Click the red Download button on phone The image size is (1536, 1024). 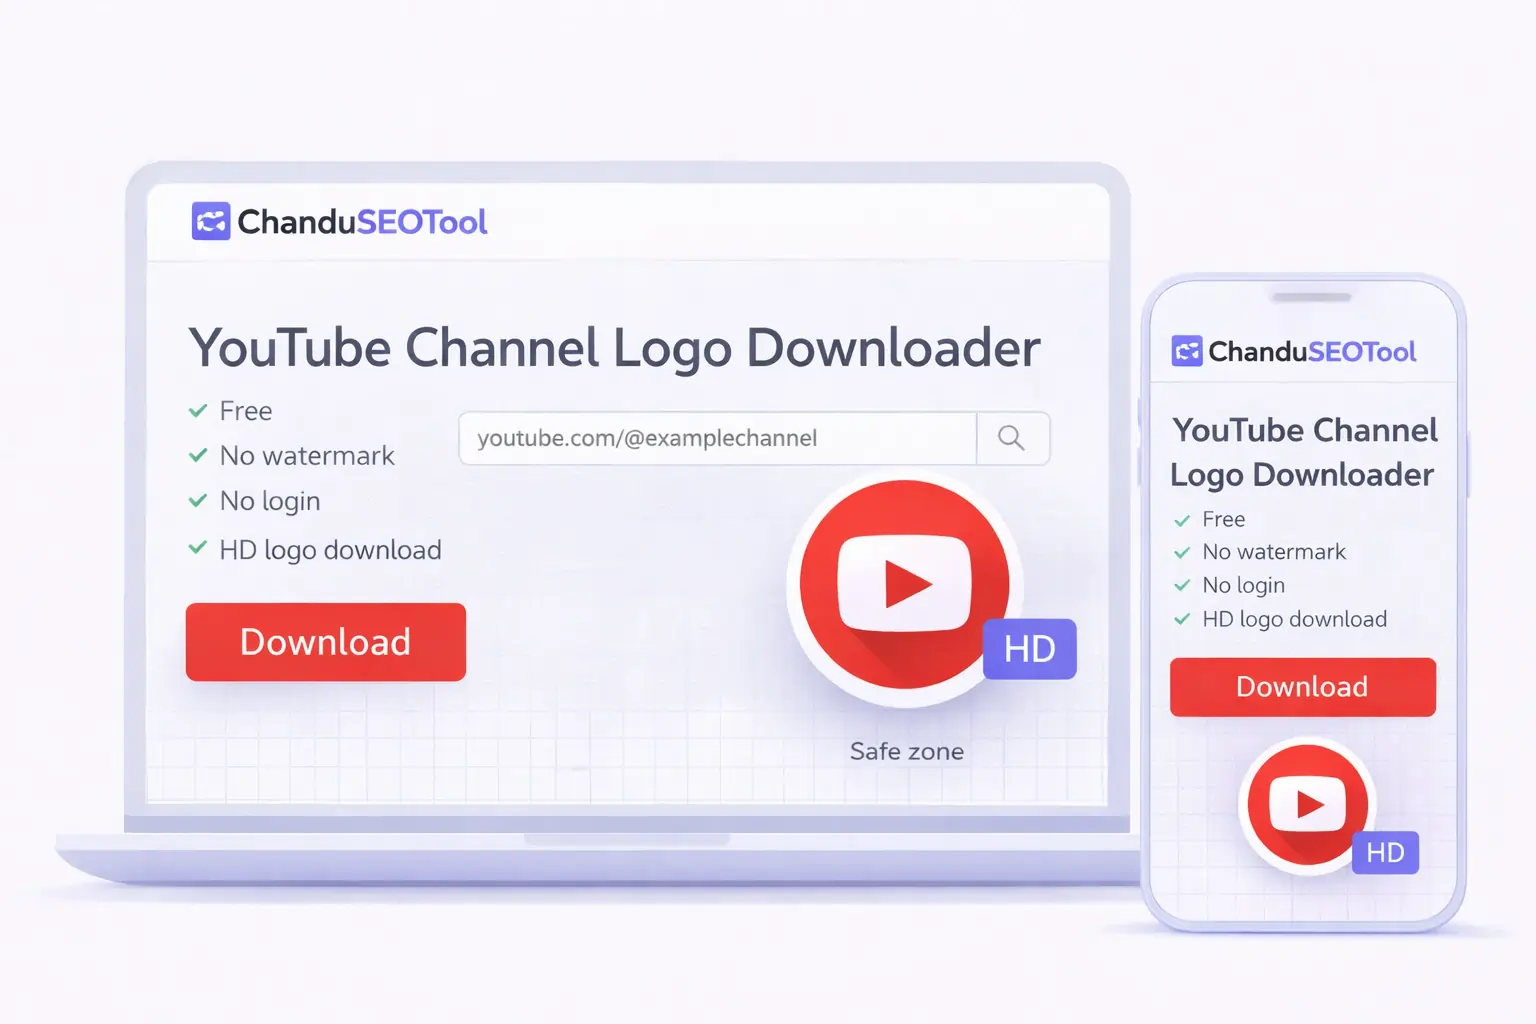(x=1303, y=687)
